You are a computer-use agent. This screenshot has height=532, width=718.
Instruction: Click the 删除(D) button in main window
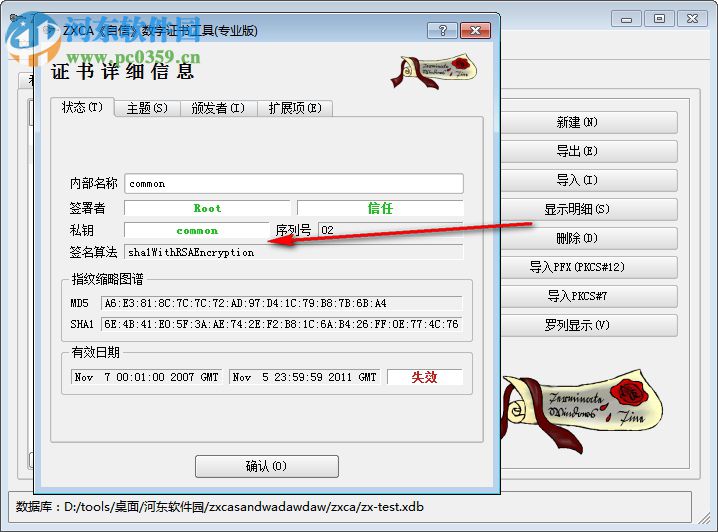click(589, 238)
